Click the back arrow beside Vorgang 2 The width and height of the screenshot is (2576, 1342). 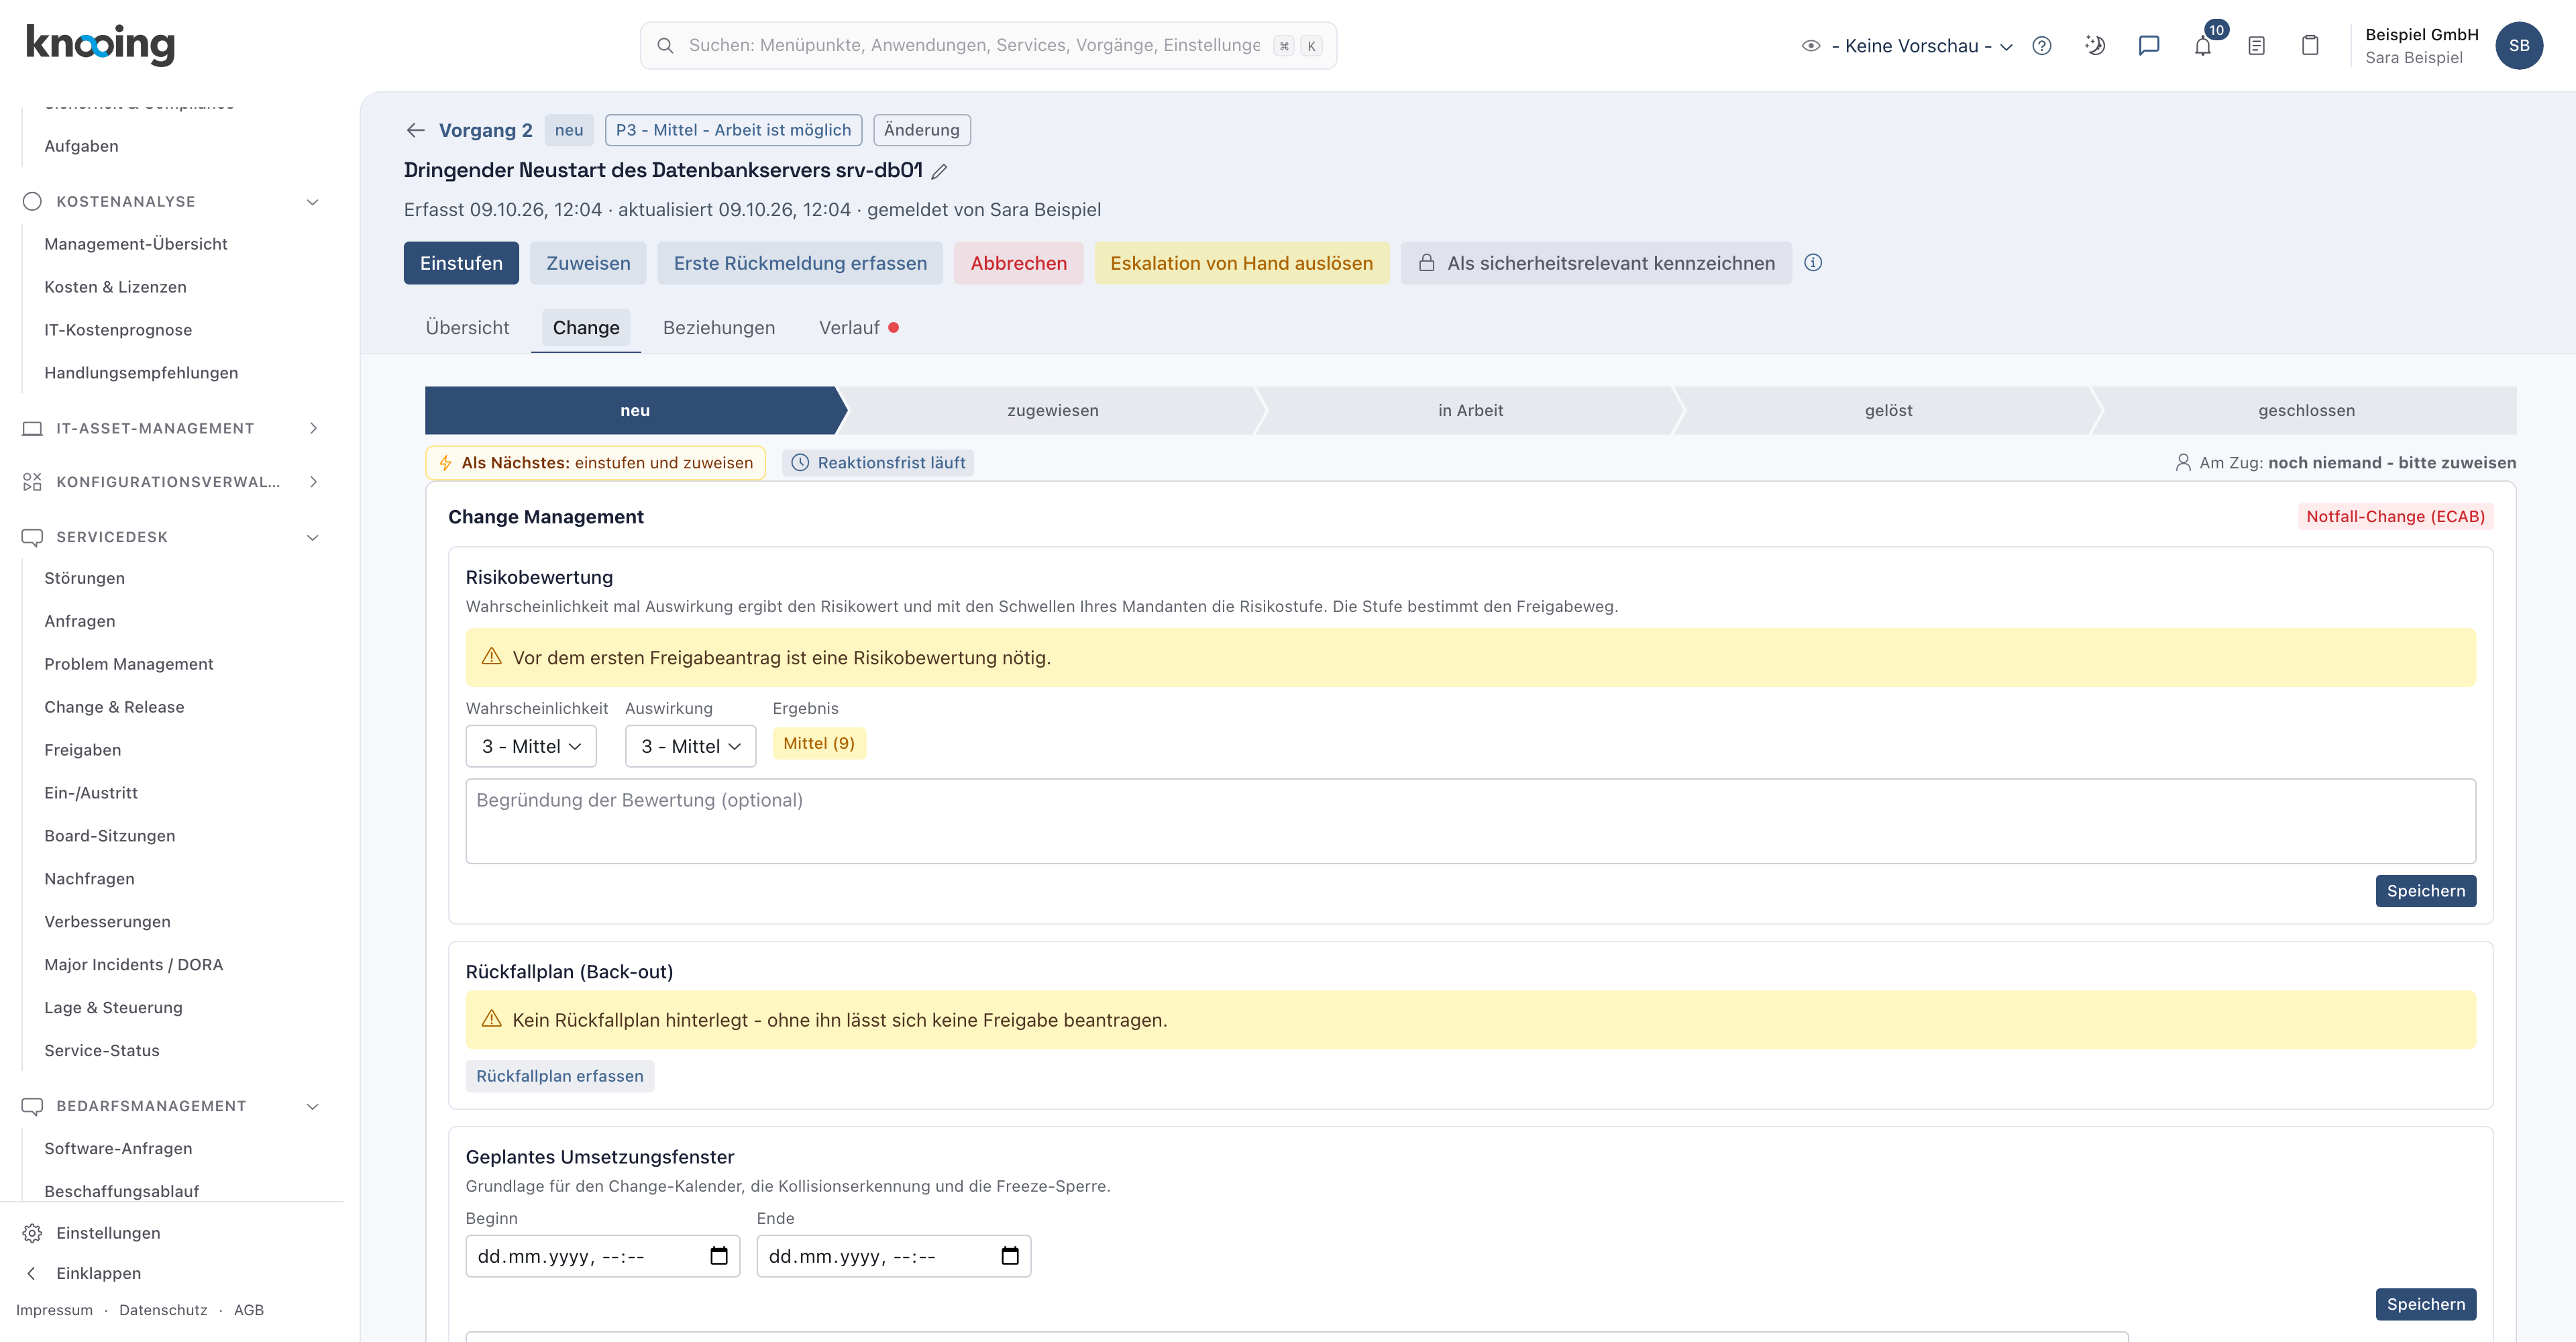click(416, 130)
